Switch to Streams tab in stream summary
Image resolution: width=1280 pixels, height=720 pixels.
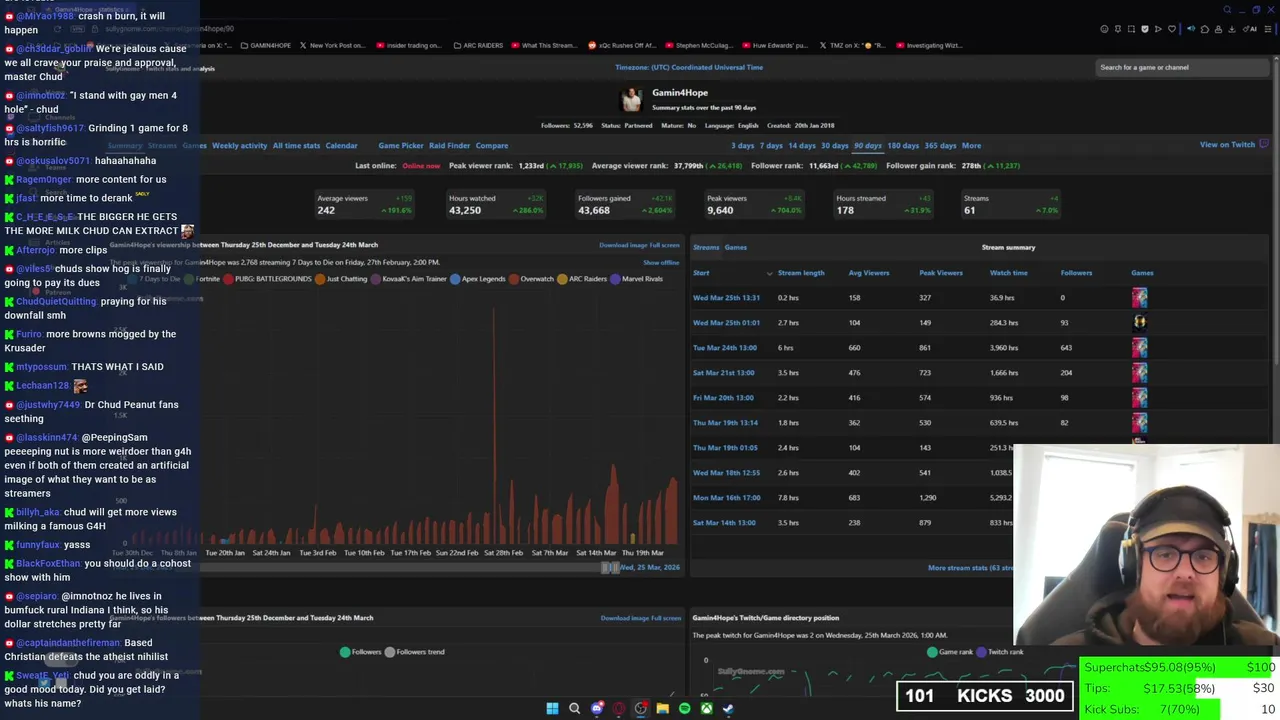[706, 247]
